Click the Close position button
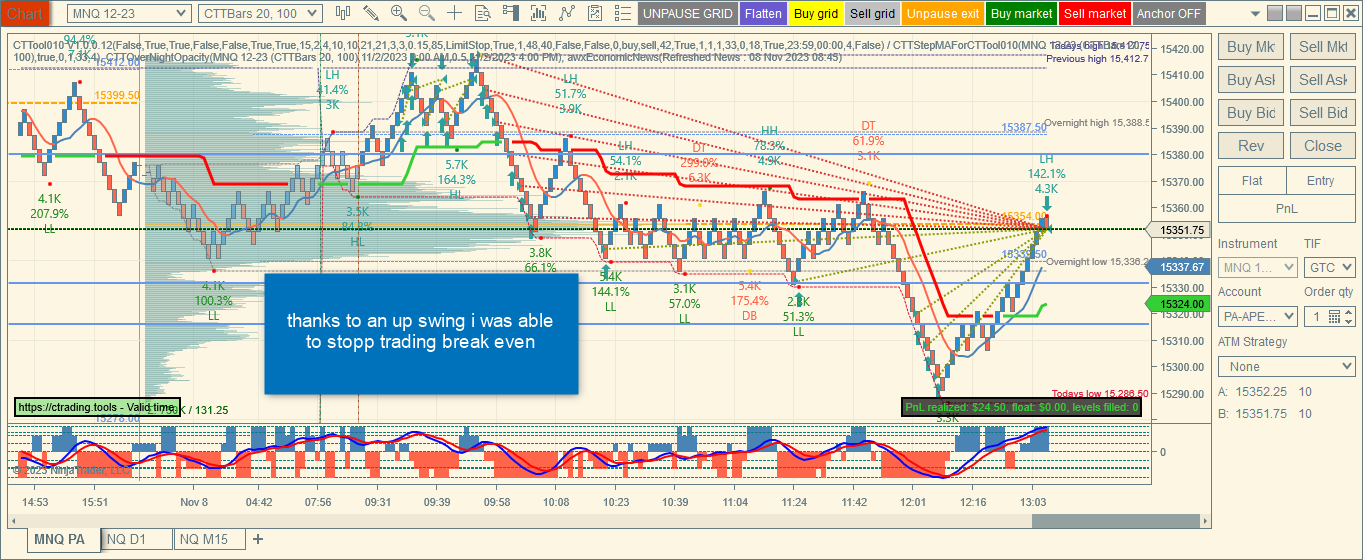 [1323, 146]
